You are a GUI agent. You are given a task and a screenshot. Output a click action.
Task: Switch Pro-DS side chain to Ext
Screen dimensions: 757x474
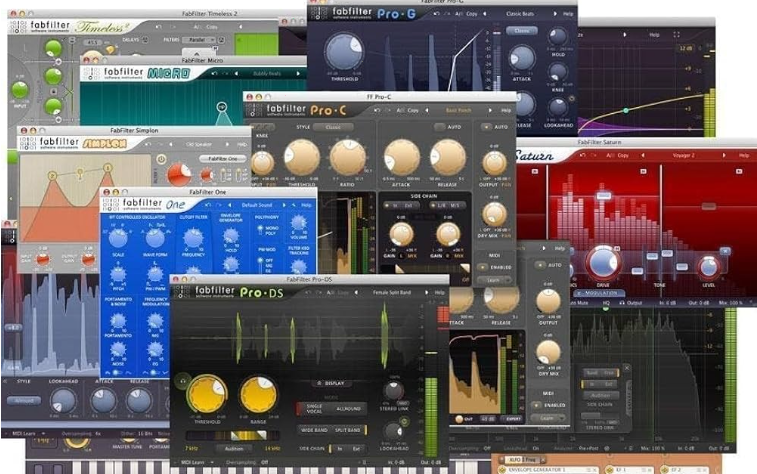[356, 449]
